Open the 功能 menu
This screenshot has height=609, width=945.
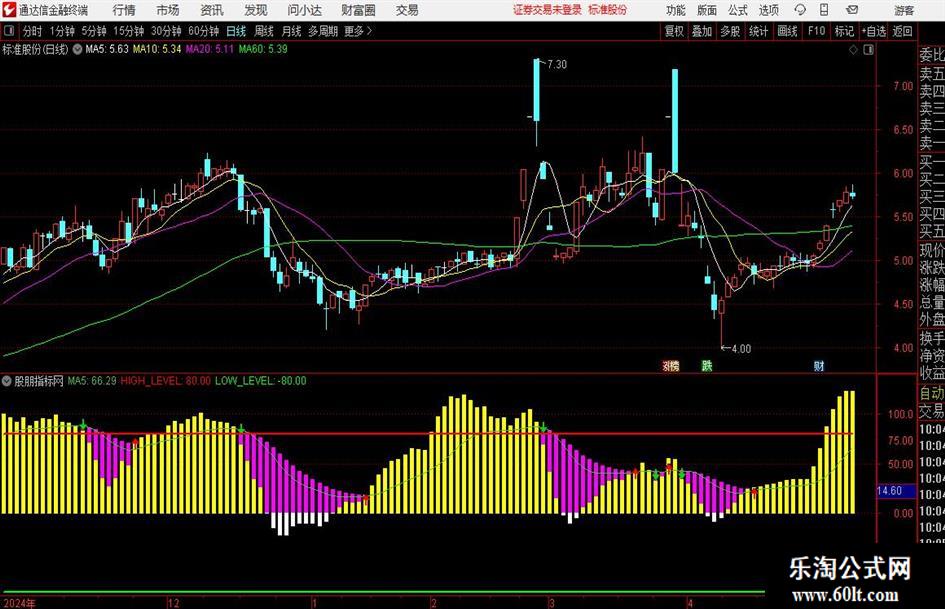click(676, 10)
